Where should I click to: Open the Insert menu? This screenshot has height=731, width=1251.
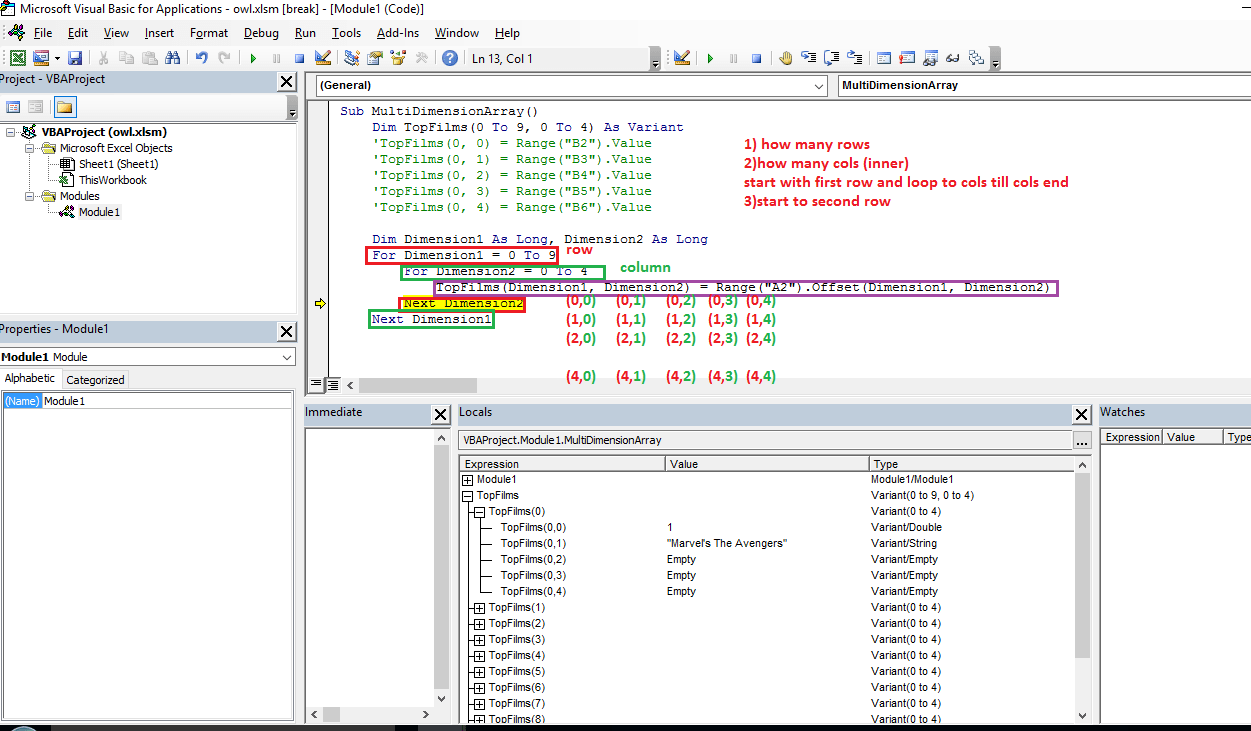click(159, 33)
